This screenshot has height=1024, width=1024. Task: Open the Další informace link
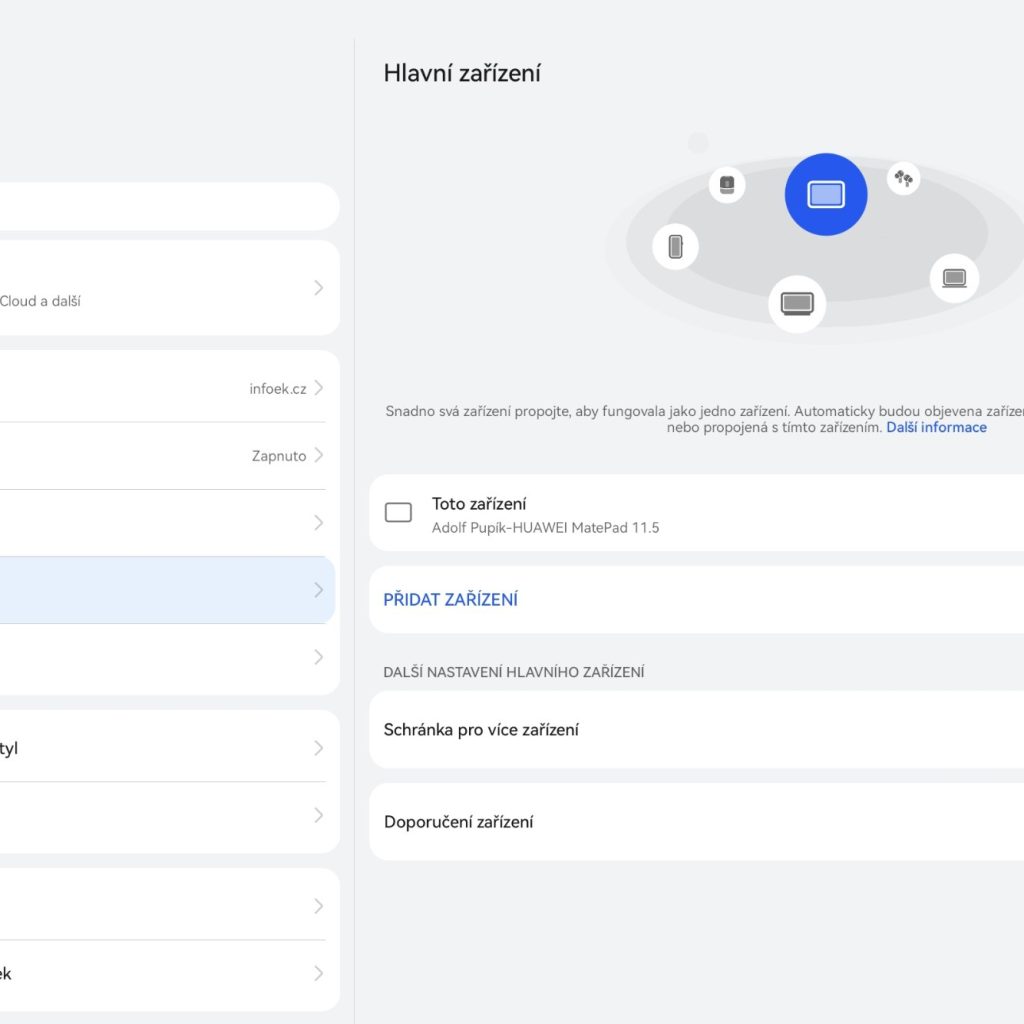point(936,428)
